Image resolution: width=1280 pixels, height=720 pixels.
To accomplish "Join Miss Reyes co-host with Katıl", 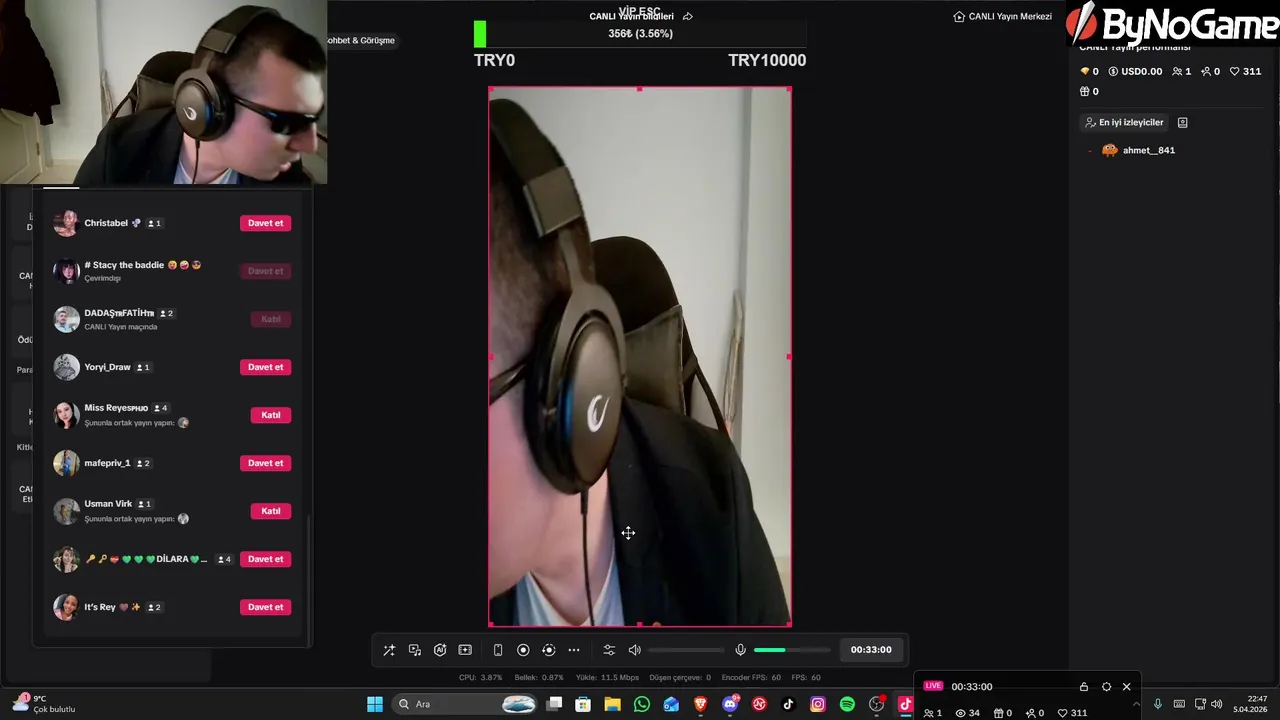I will (x=271, y=415).
